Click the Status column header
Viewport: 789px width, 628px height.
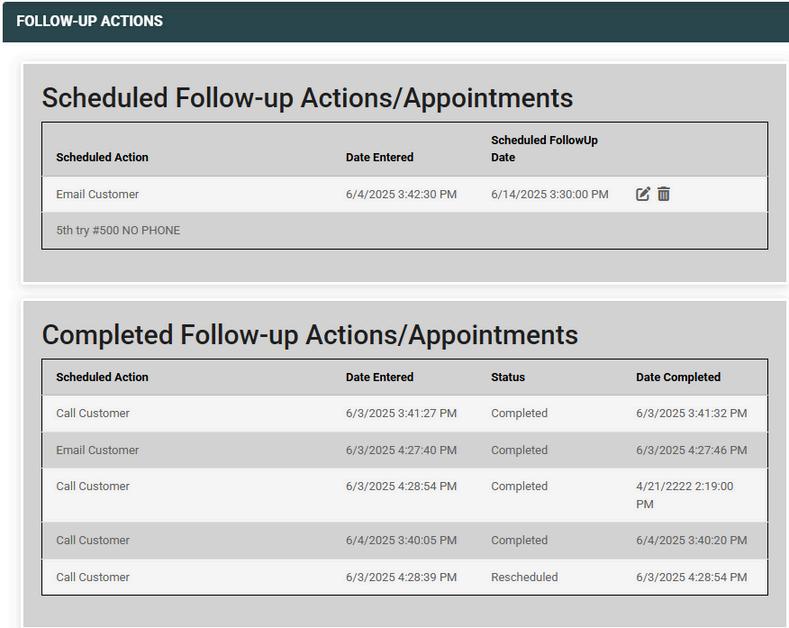508,377
